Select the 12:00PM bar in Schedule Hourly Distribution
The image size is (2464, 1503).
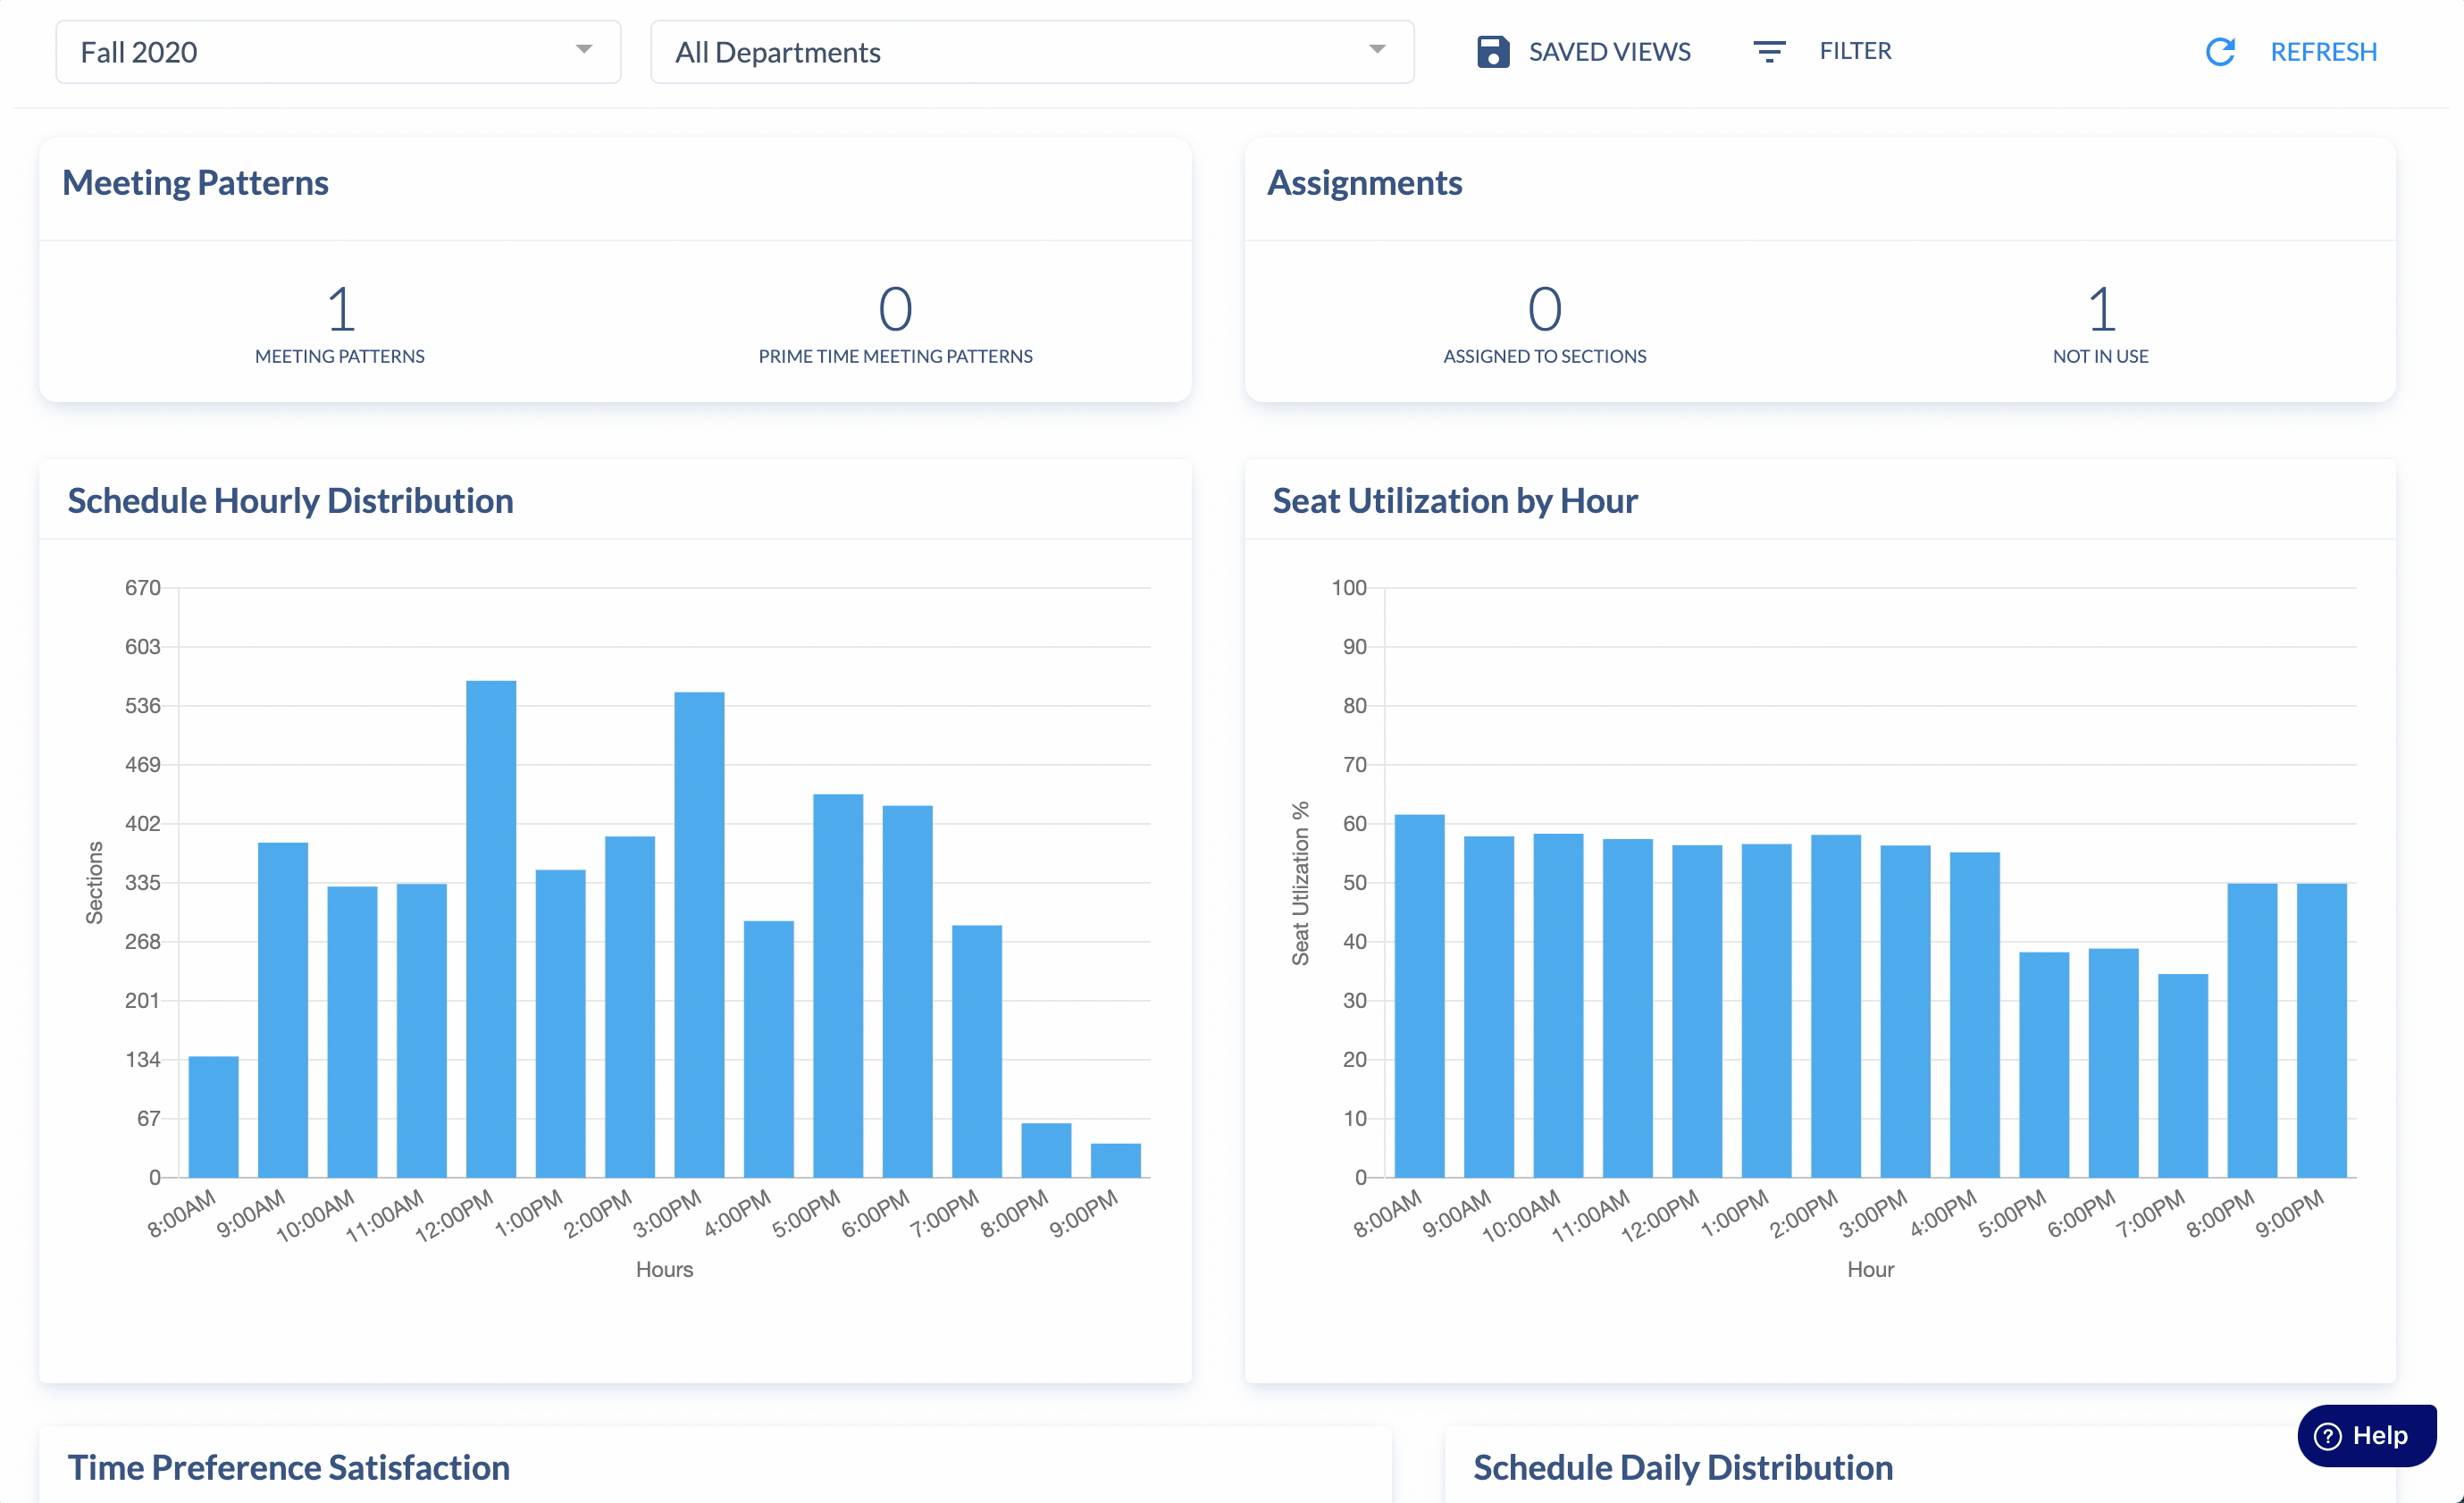pos(491,928)
